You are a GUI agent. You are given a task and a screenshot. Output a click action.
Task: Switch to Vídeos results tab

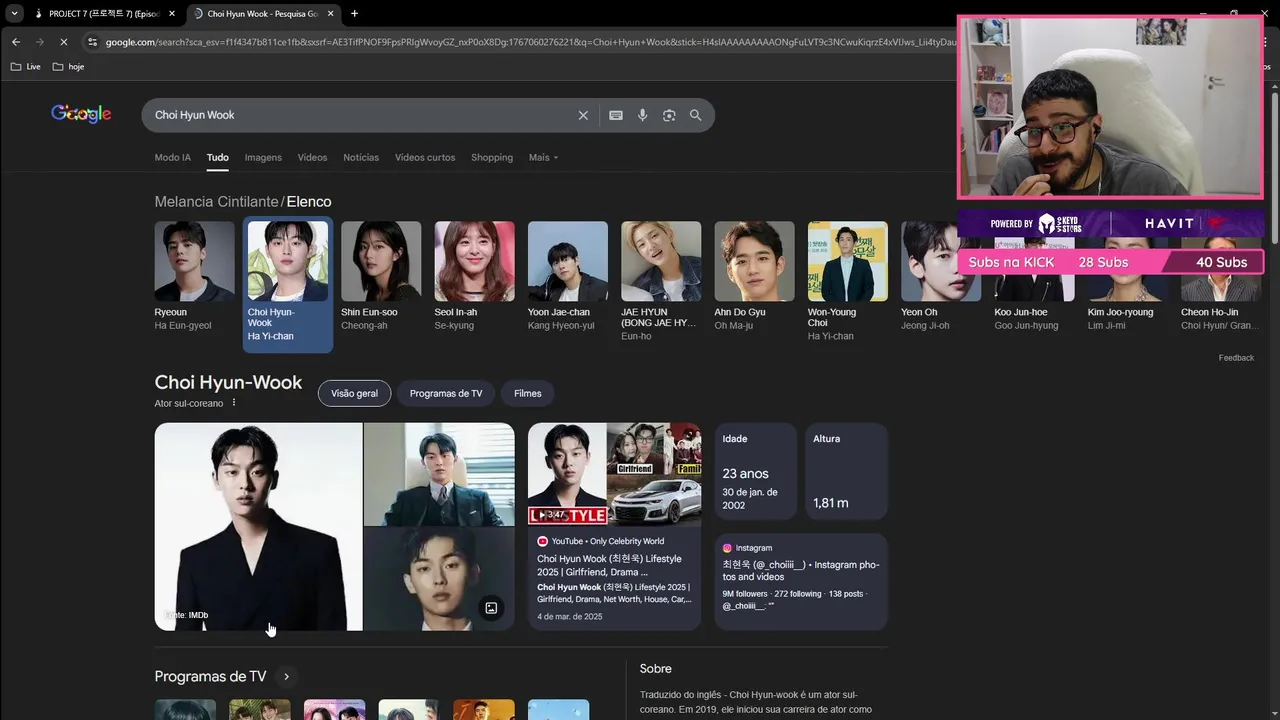(312, 157)
